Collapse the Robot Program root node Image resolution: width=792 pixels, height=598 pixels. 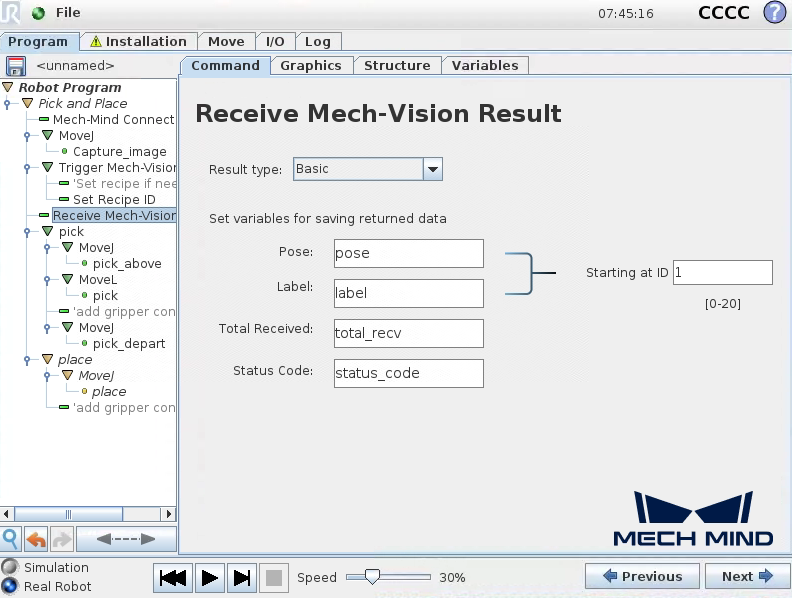8,87
